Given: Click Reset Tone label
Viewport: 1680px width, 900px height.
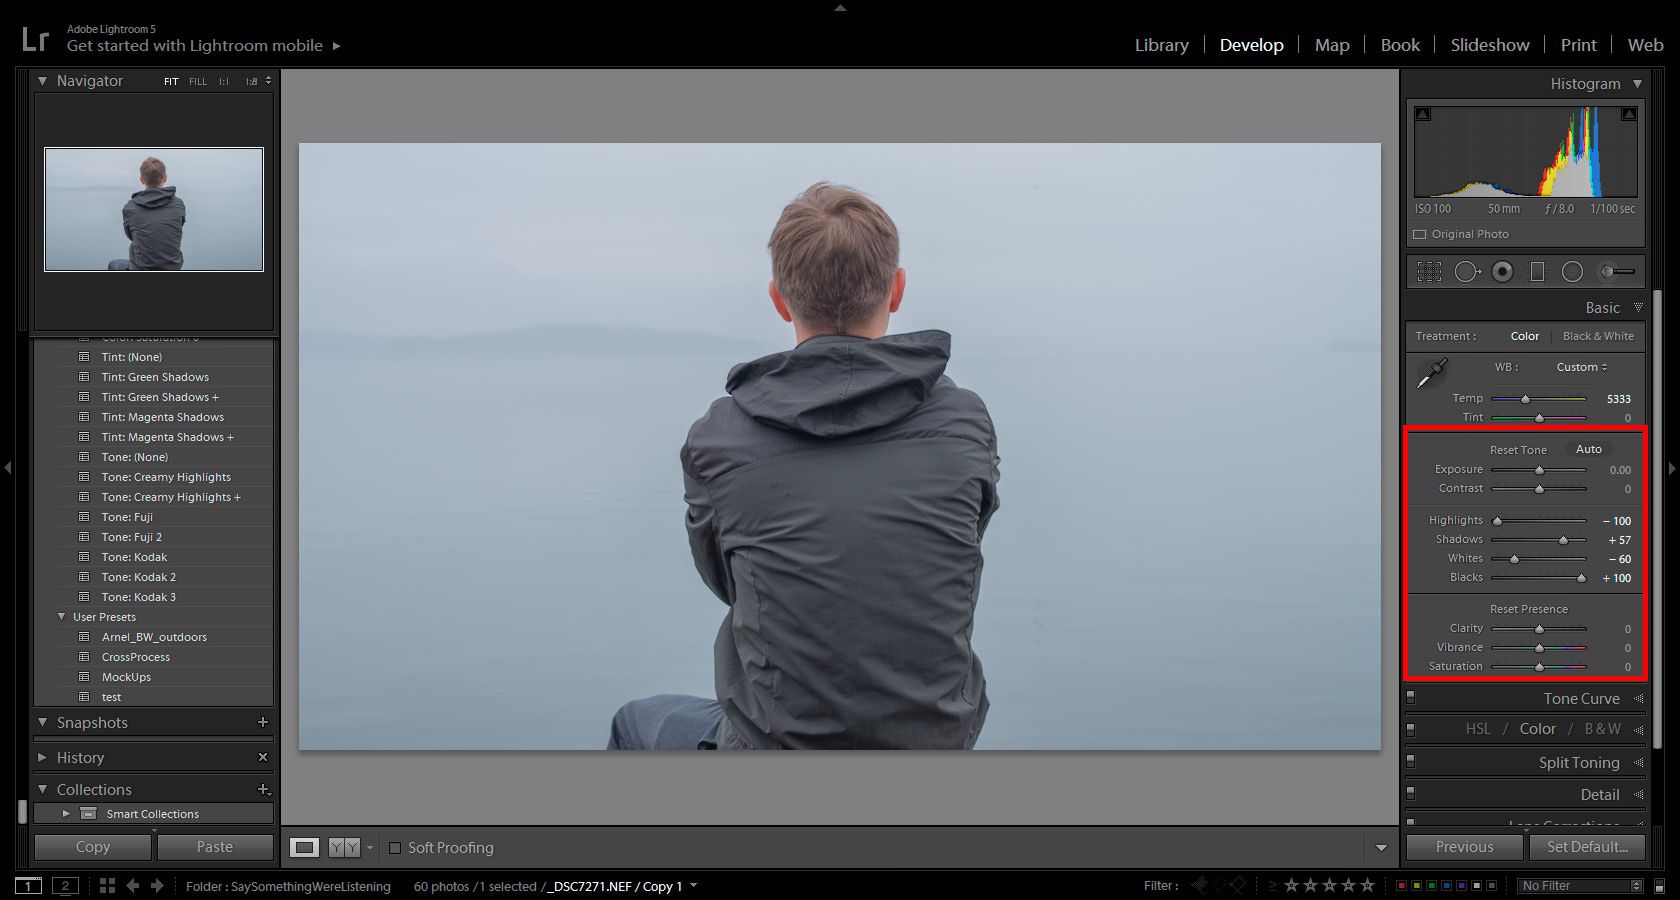Looking at the screenshot, I should 1518,450.
